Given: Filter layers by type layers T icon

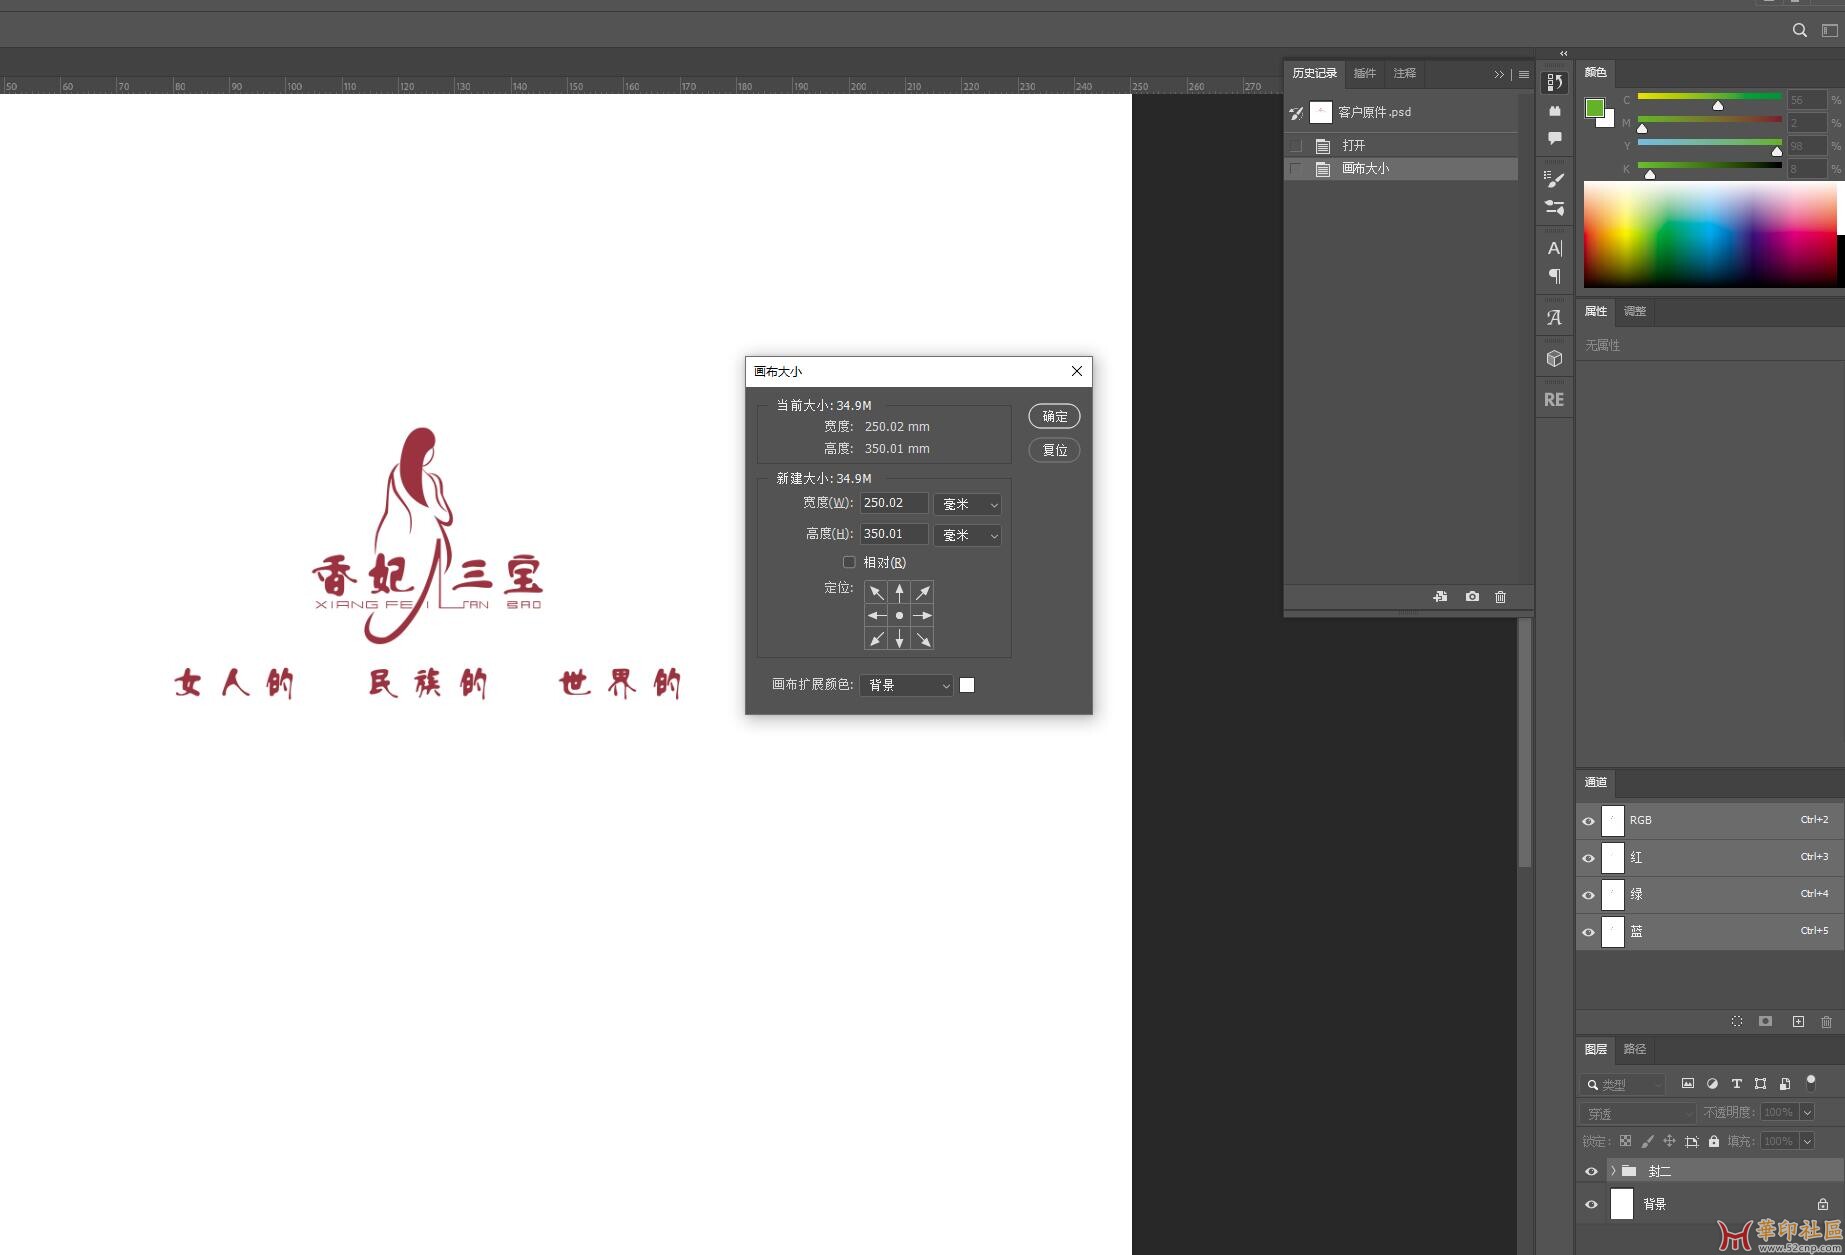Looking at the screenshot, I should pyautogui.click(x=1737, y=1083).
